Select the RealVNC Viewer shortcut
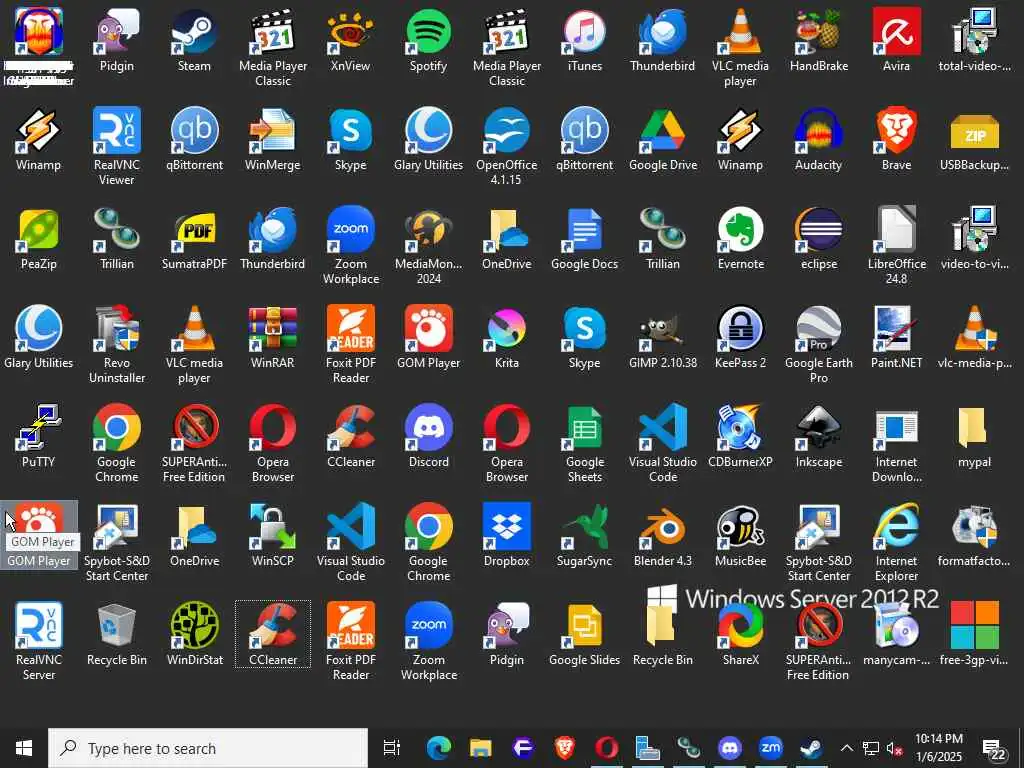 [x=116, y=146]
